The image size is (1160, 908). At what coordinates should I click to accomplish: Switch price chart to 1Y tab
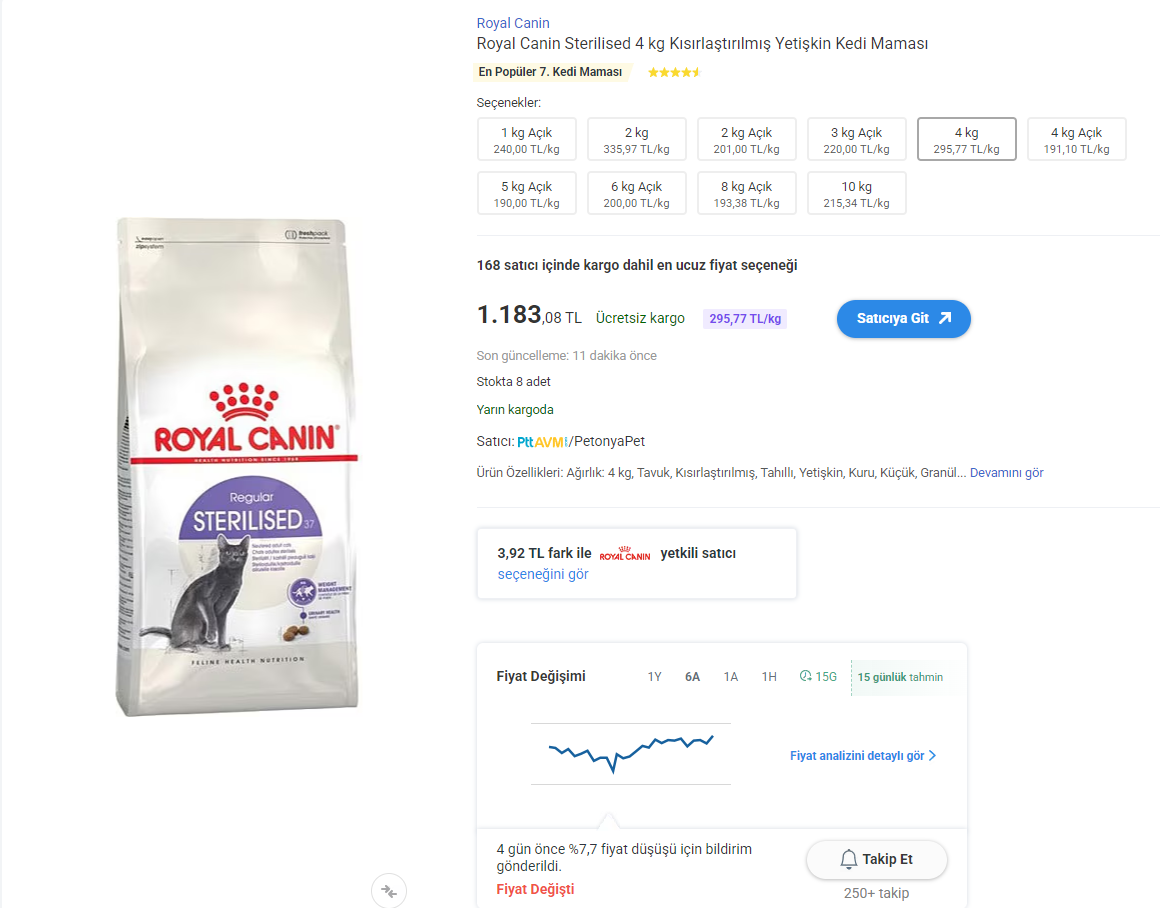coord(655,677)
